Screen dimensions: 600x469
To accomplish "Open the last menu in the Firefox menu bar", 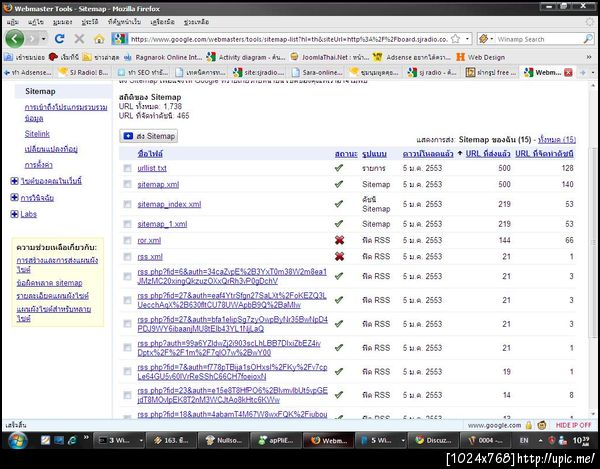I will (x=196, y=22).
